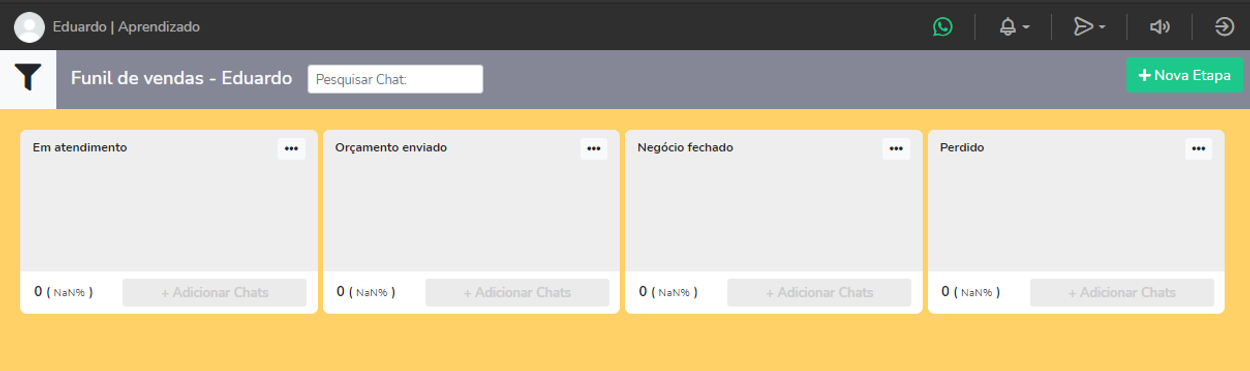
Task: Expand the paper plane send menu
Action: (x=1089, y=27)
